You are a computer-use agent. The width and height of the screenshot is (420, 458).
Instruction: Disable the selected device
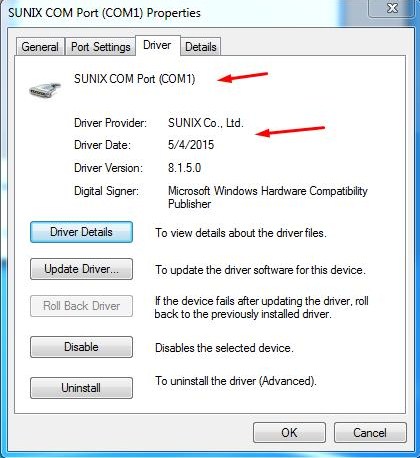(81, 347)
